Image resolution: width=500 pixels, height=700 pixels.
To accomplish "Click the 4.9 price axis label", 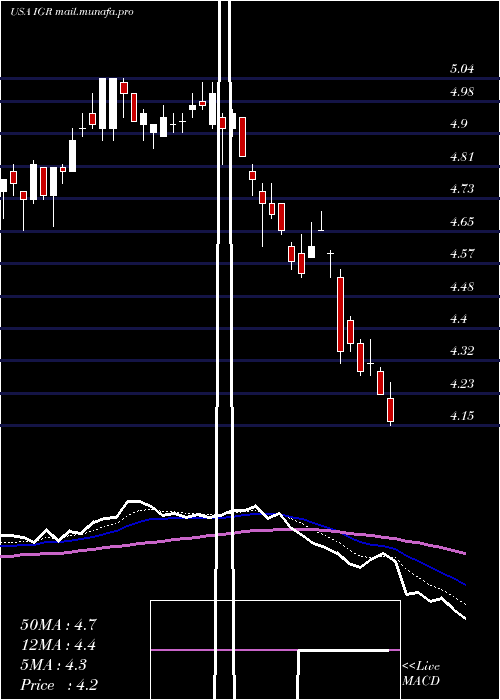I will coord(458,124).
